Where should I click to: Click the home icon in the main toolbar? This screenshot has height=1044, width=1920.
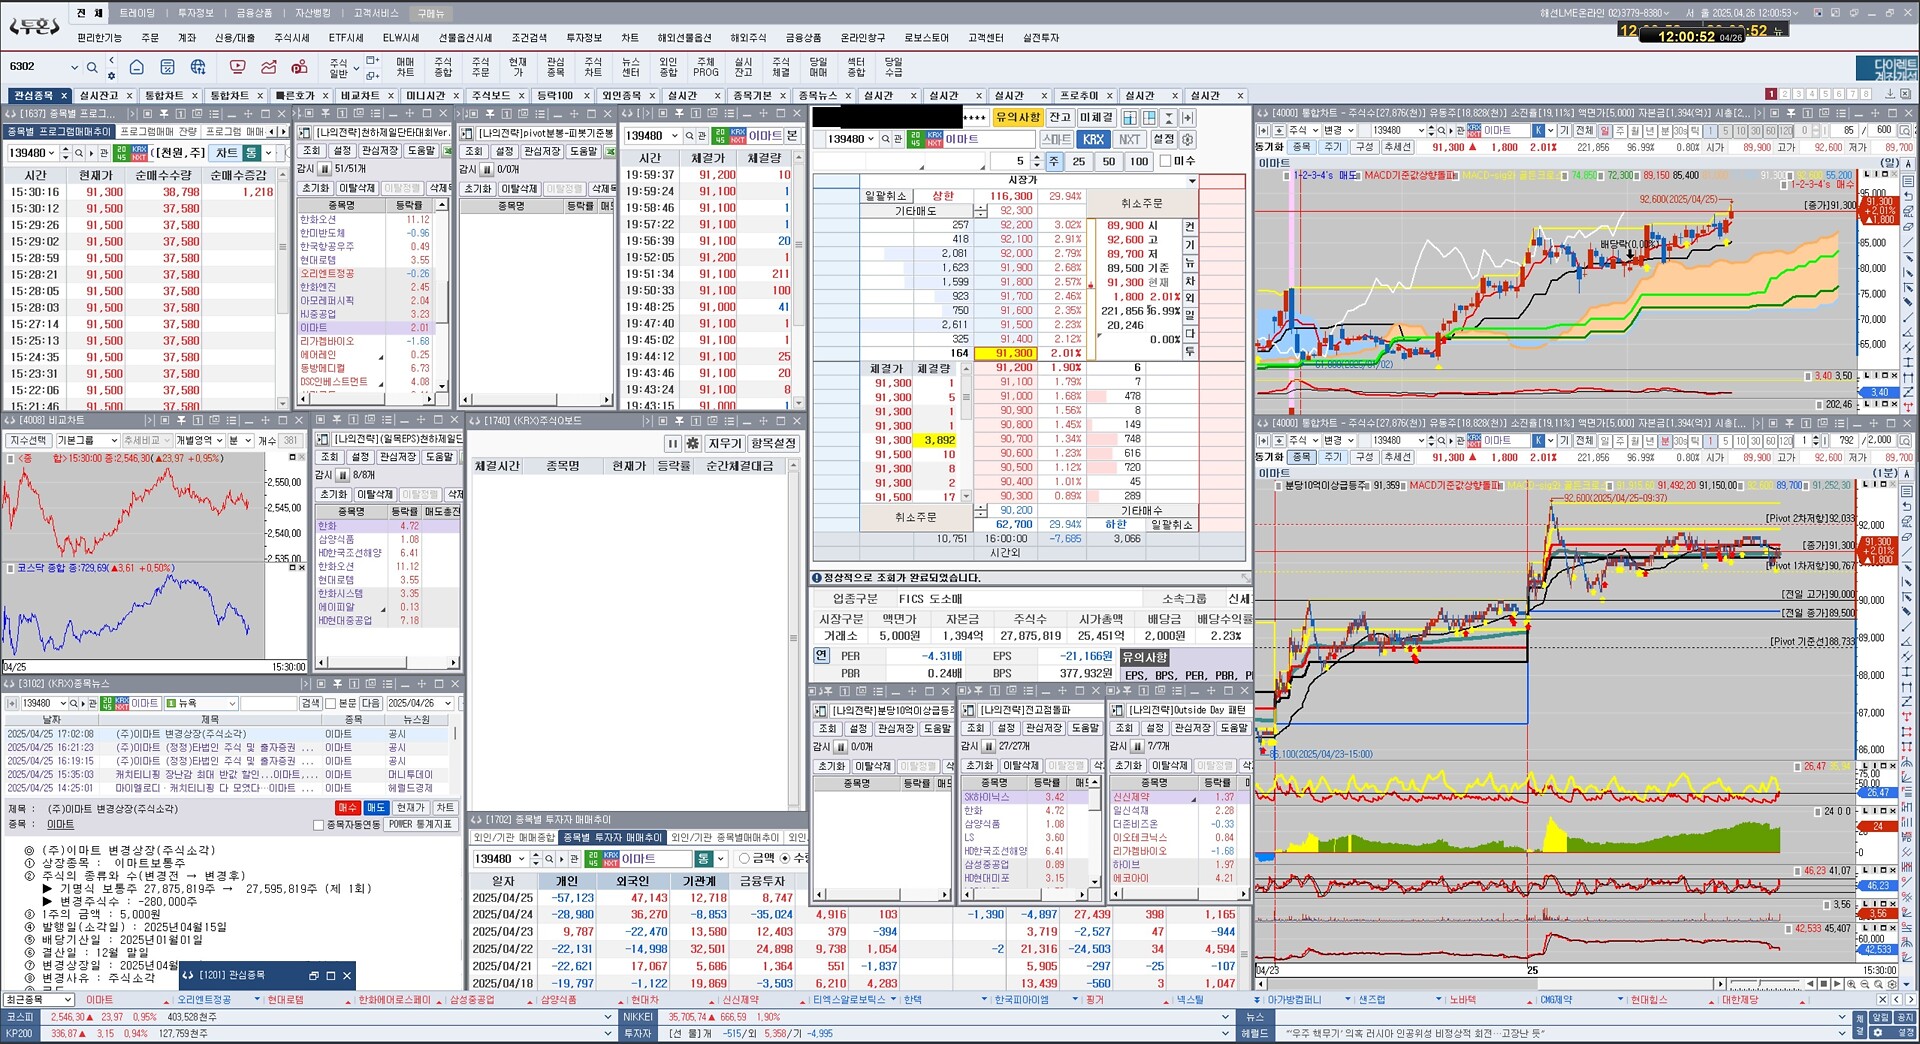point(137,67)
